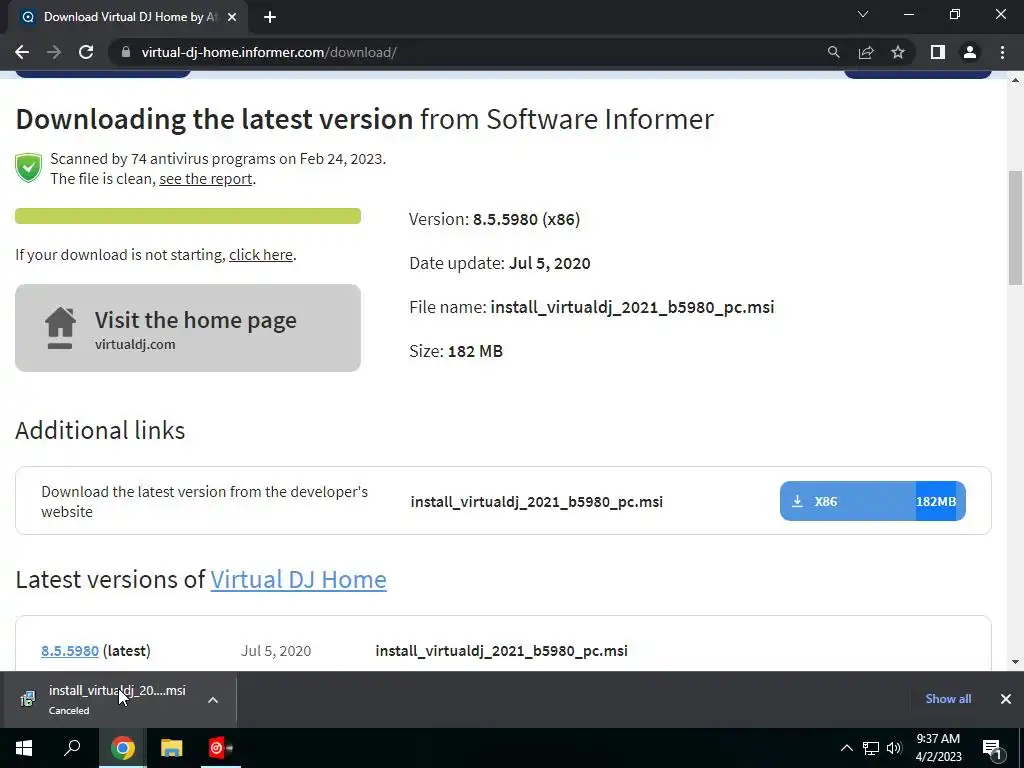The image size is (1024, 768).
Task: Open the Chrome profile icon
Action: point(970,52)
